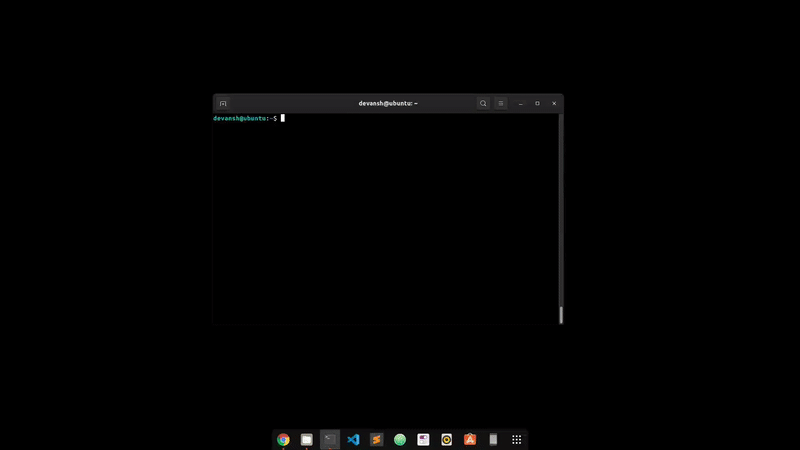Click the terminal title devansh@ubuntu: ~

tap(388, 104)
